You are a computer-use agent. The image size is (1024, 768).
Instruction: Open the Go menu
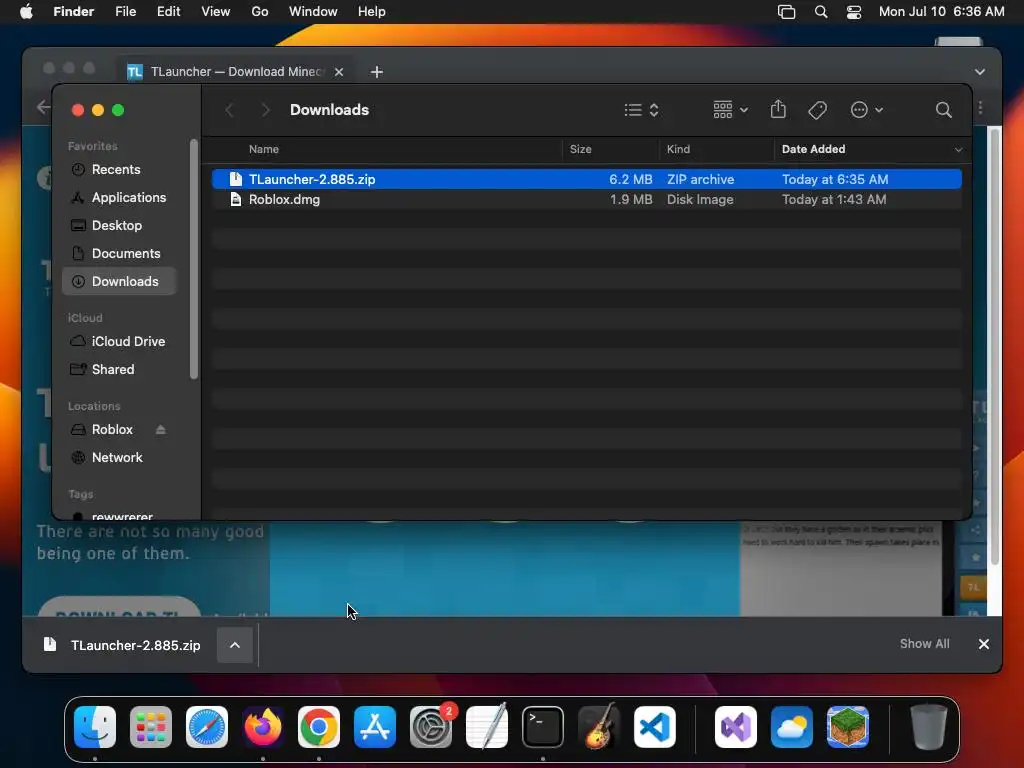(x=260, y=12)
